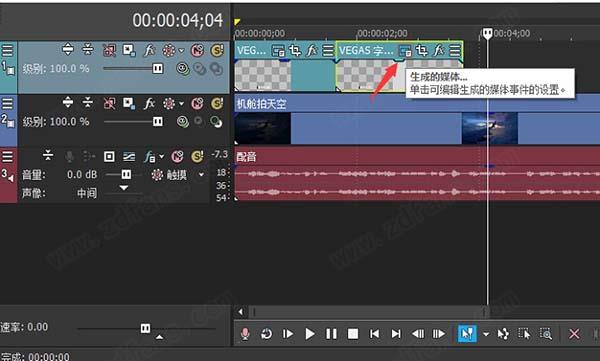Expand automation settings dropdown on track 1
The width and height of the screenshot is (600, 361).
pos(181,50)
